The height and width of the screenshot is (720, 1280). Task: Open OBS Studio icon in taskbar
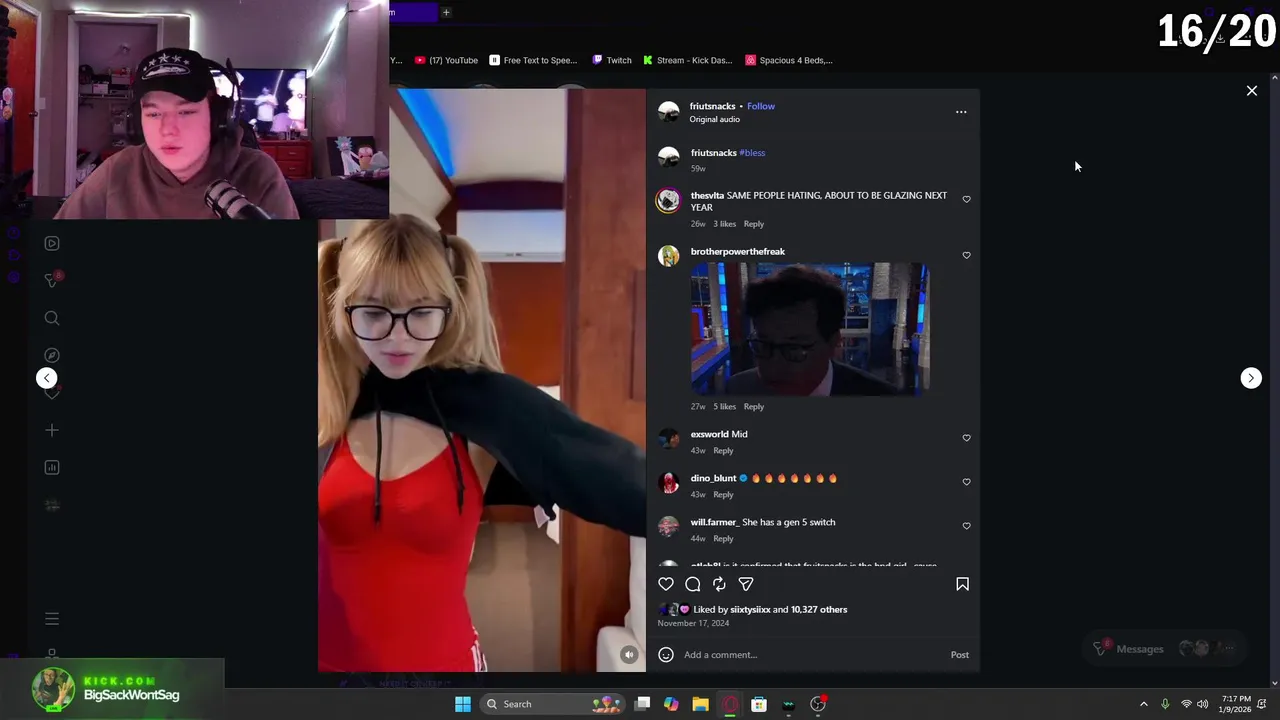point(818,704)
